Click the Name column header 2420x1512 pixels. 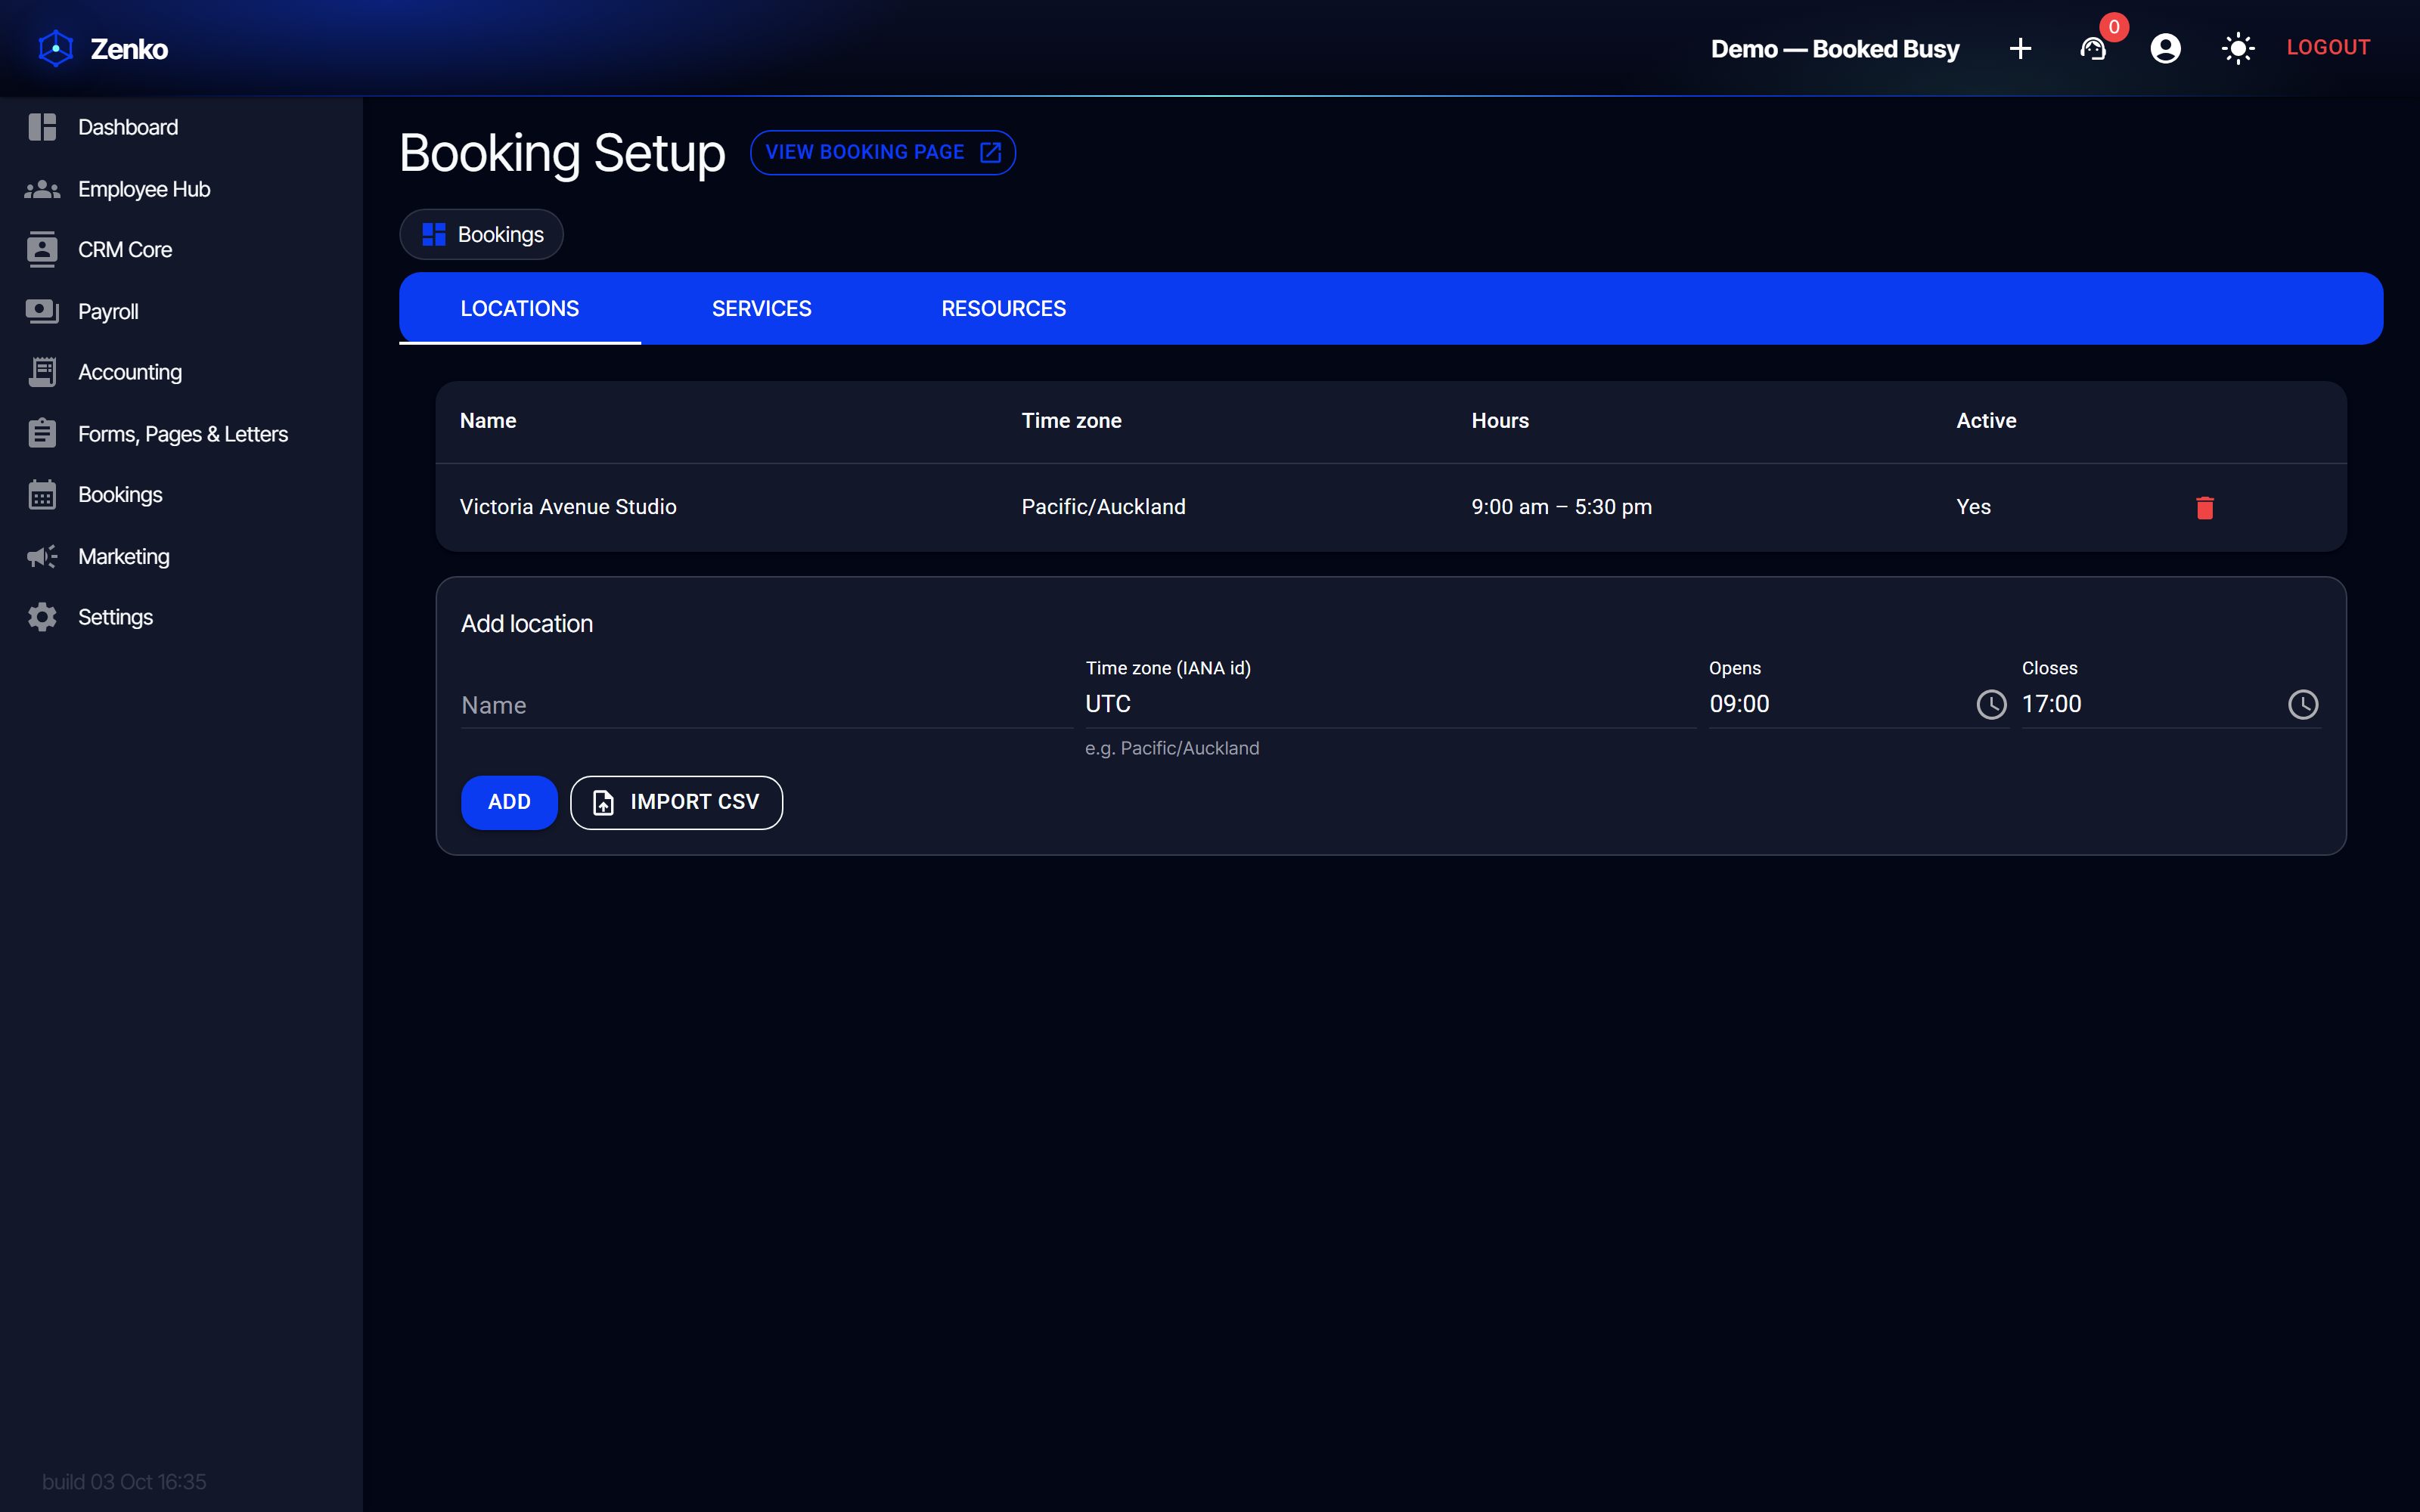click(x=488, y=421)
